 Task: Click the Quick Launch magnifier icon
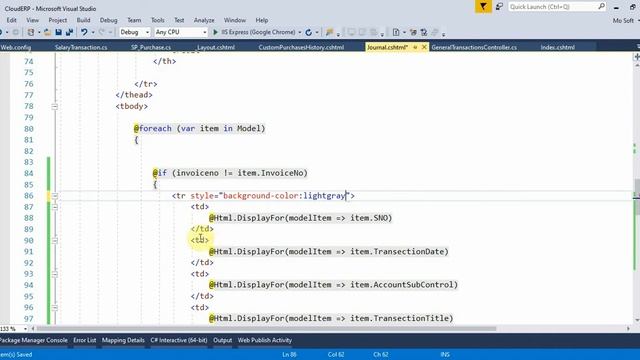602,7
